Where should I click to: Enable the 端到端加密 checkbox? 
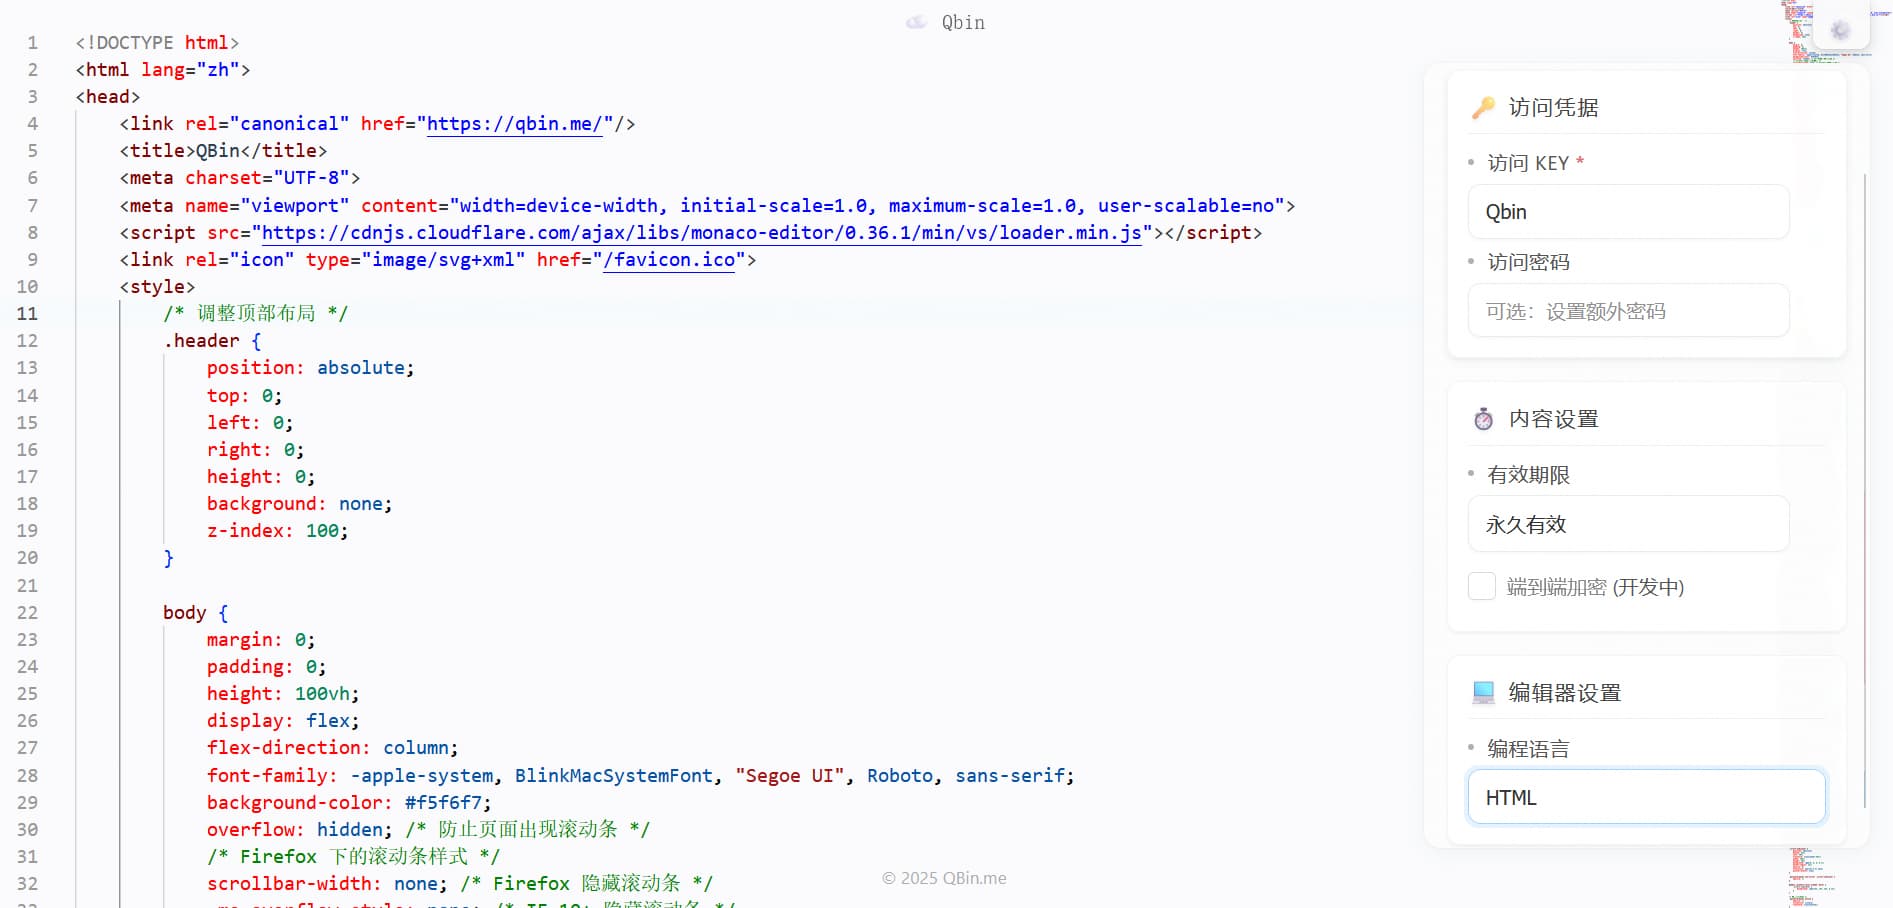(x=1481, y=586)
